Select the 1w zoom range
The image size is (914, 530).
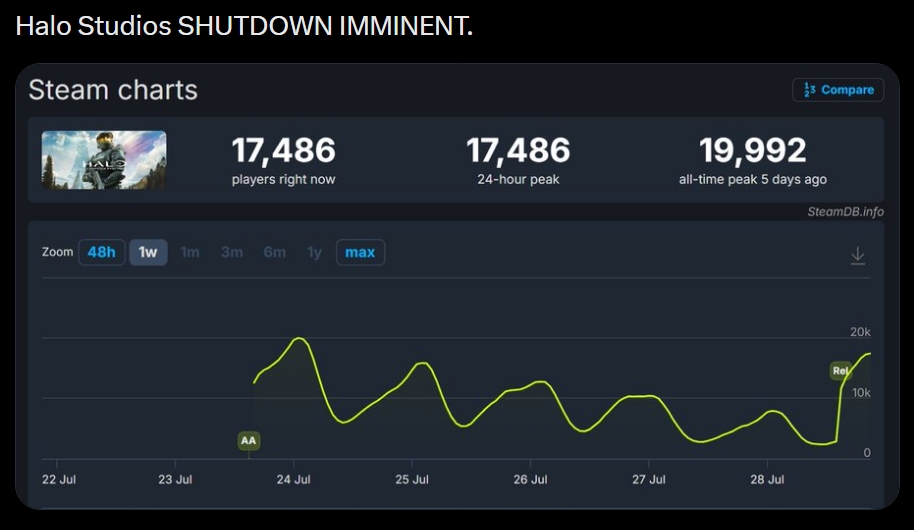[148, 252]
